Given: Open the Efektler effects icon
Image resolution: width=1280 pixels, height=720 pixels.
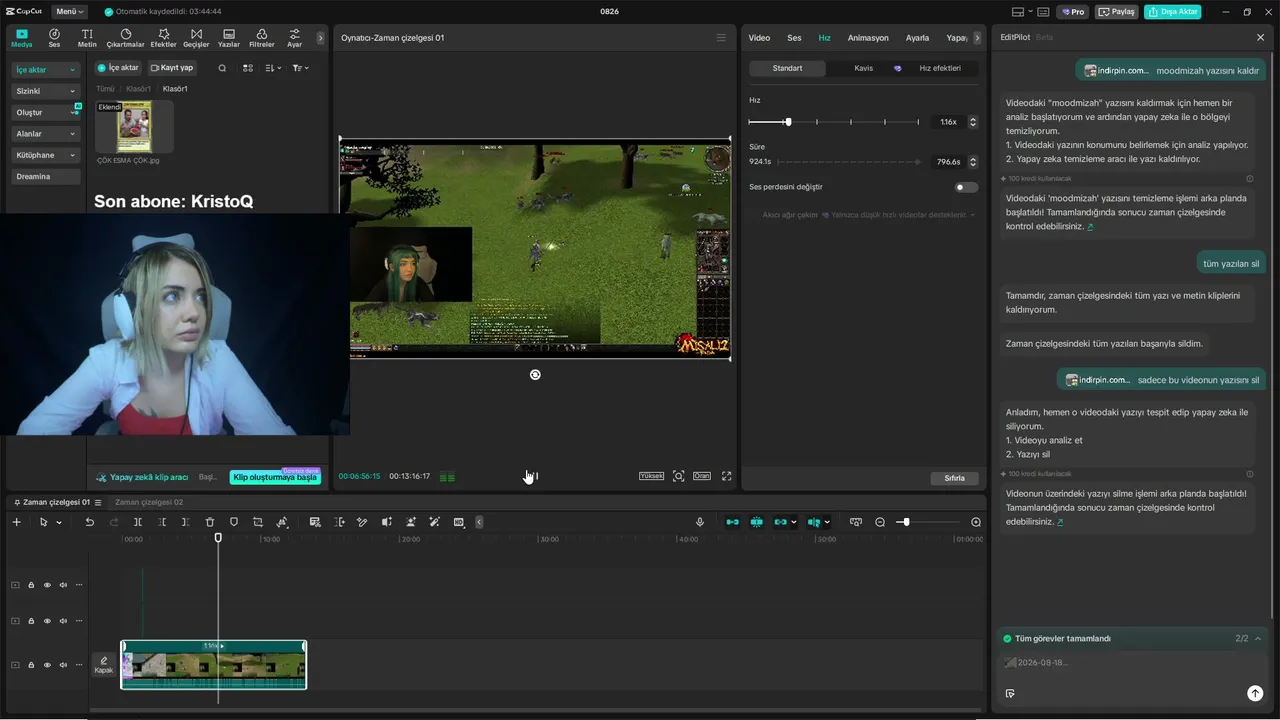Looking at the screenshot, I should tap(163, 38).
